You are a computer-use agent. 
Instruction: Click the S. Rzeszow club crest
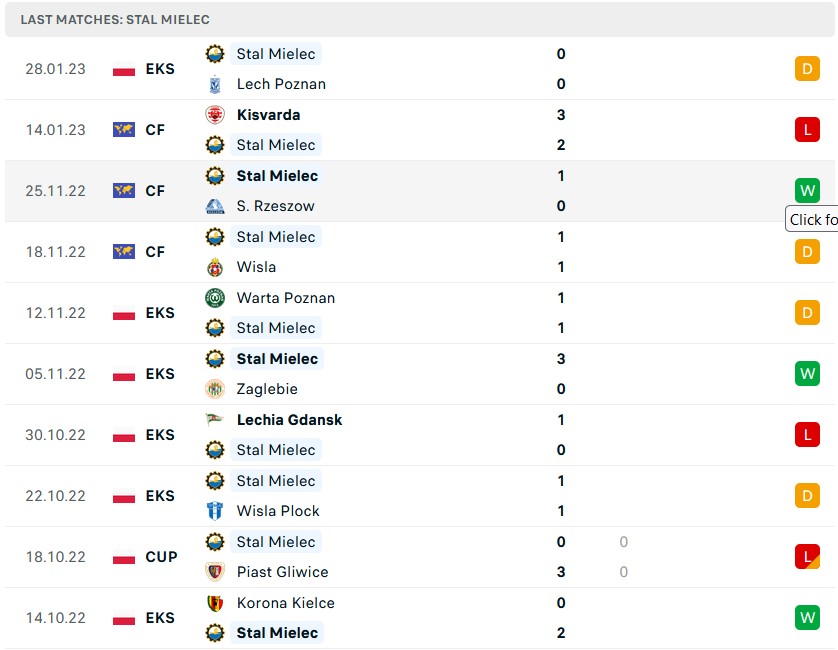tap(215, 206)
